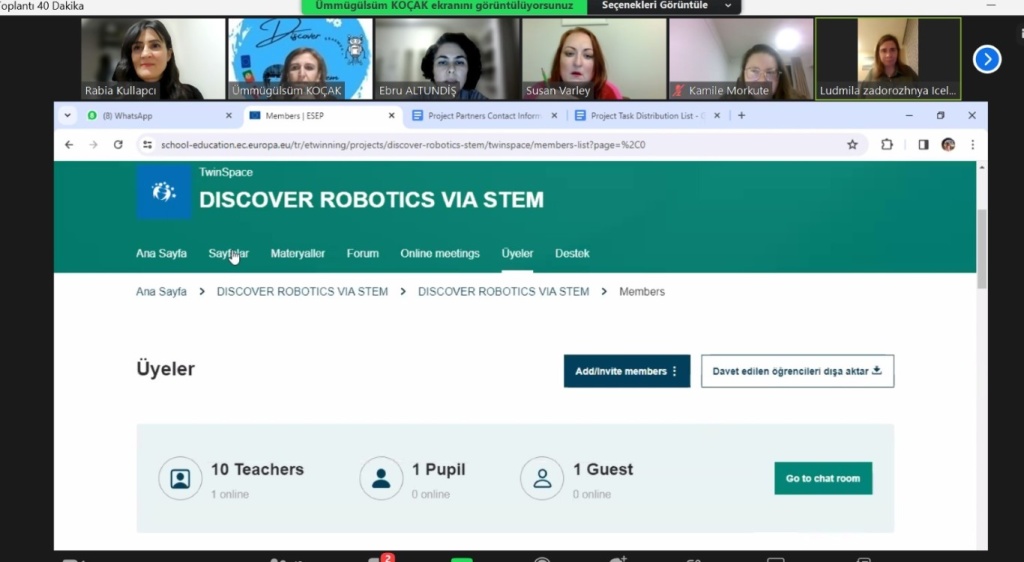Click the page's vertical scrollbar
This screenshot has width=1024, height=562.
coord(981,250)
